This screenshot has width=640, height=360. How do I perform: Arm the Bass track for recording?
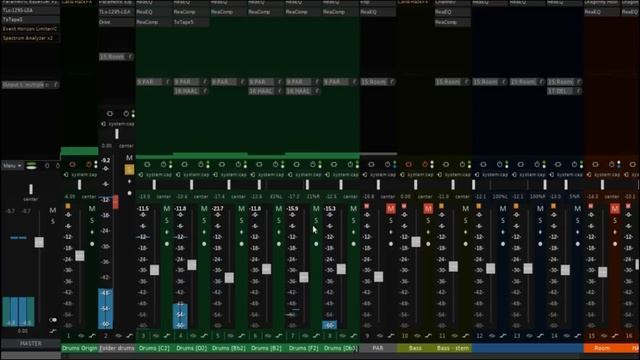(x=408, y=164)
